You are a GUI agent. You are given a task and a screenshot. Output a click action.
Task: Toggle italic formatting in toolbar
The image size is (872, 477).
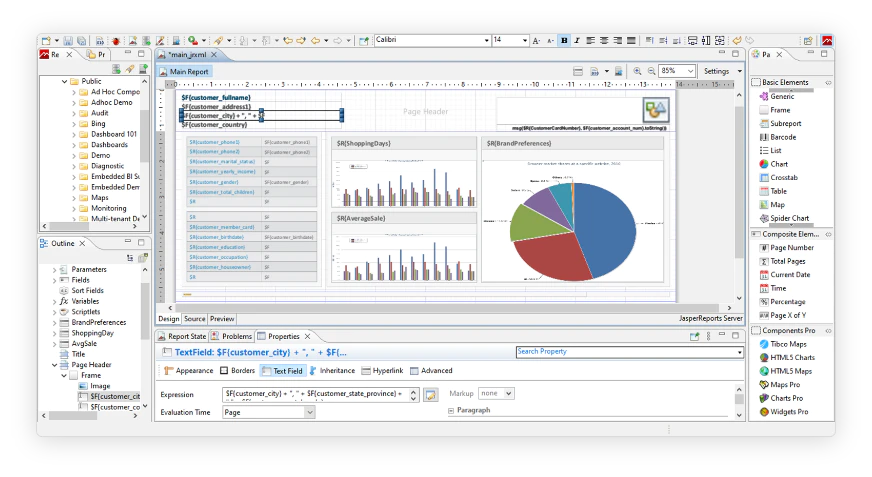pos(577,40)
